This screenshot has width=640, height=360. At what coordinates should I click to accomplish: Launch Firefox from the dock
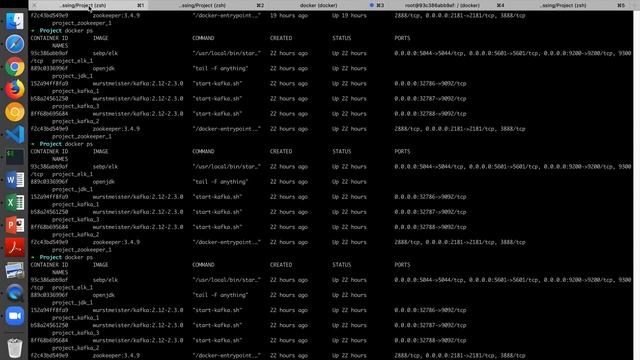[x=15, y=89]
